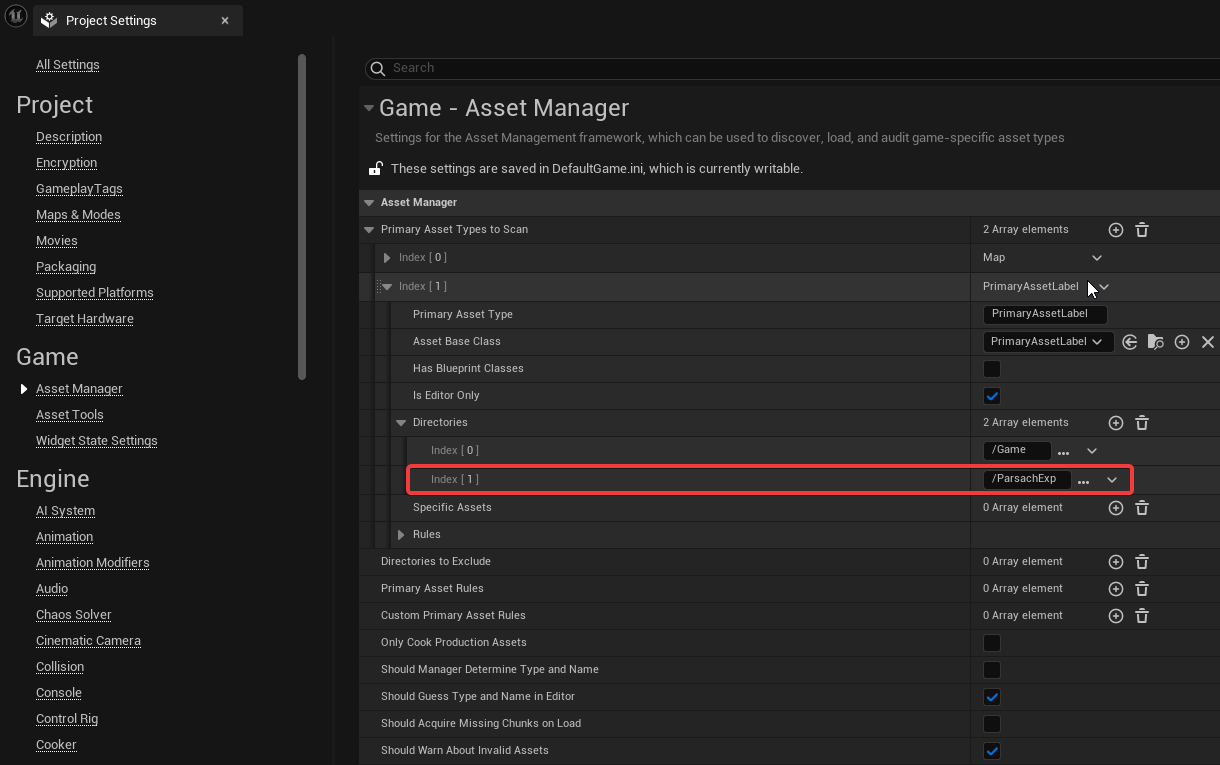Go to Packaging settings
The height and width of the screenshot is (765, 1220).
click(x=66, y=267)
